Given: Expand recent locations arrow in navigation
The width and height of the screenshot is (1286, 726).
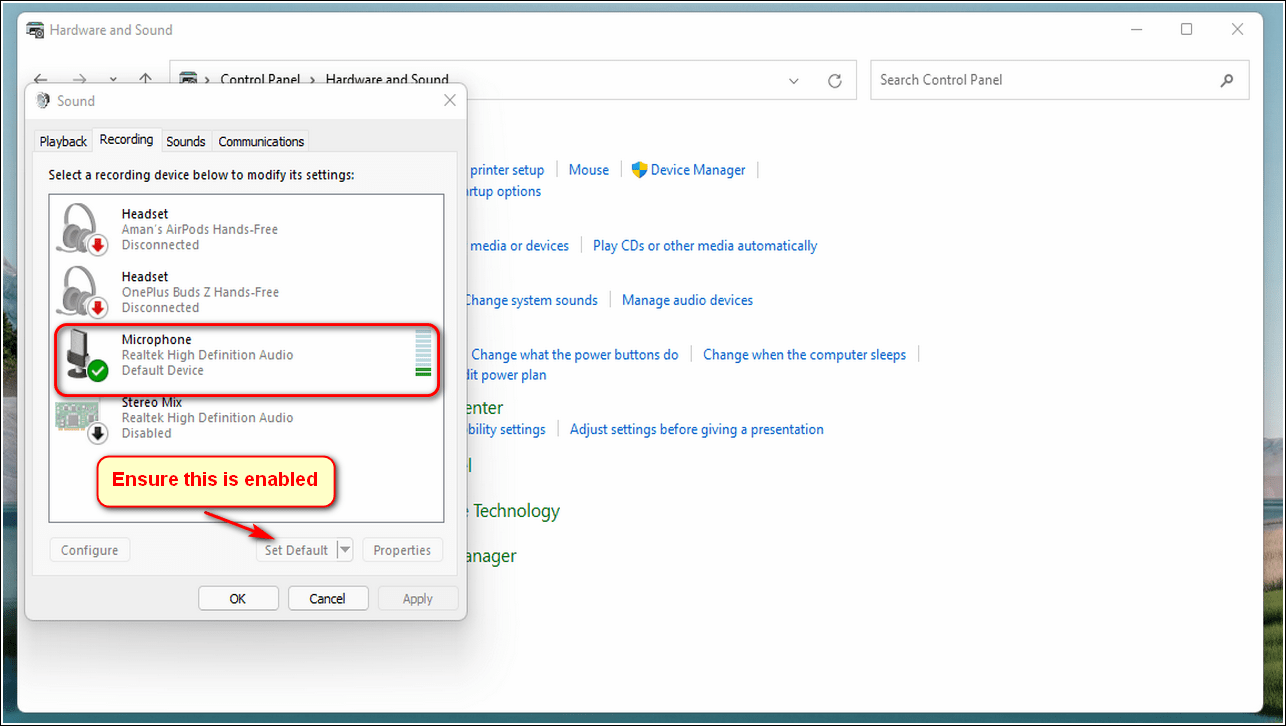Looking at the screenshot, I should click(113, 79).
